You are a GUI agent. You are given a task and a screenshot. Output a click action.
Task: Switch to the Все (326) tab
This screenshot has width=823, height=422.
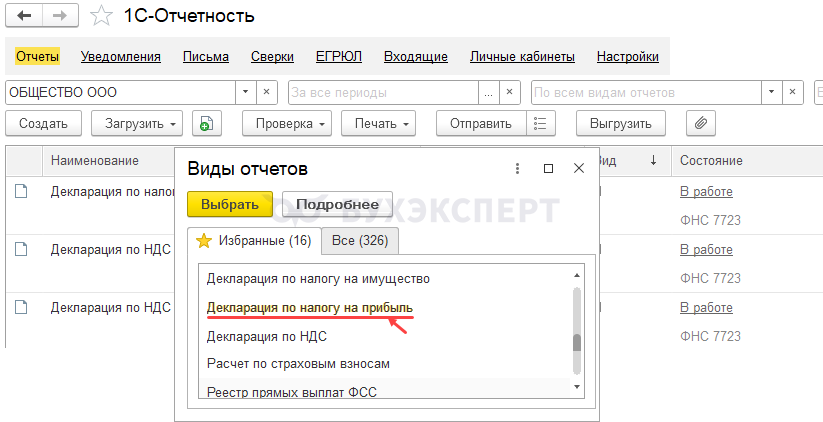pos(360,241)
